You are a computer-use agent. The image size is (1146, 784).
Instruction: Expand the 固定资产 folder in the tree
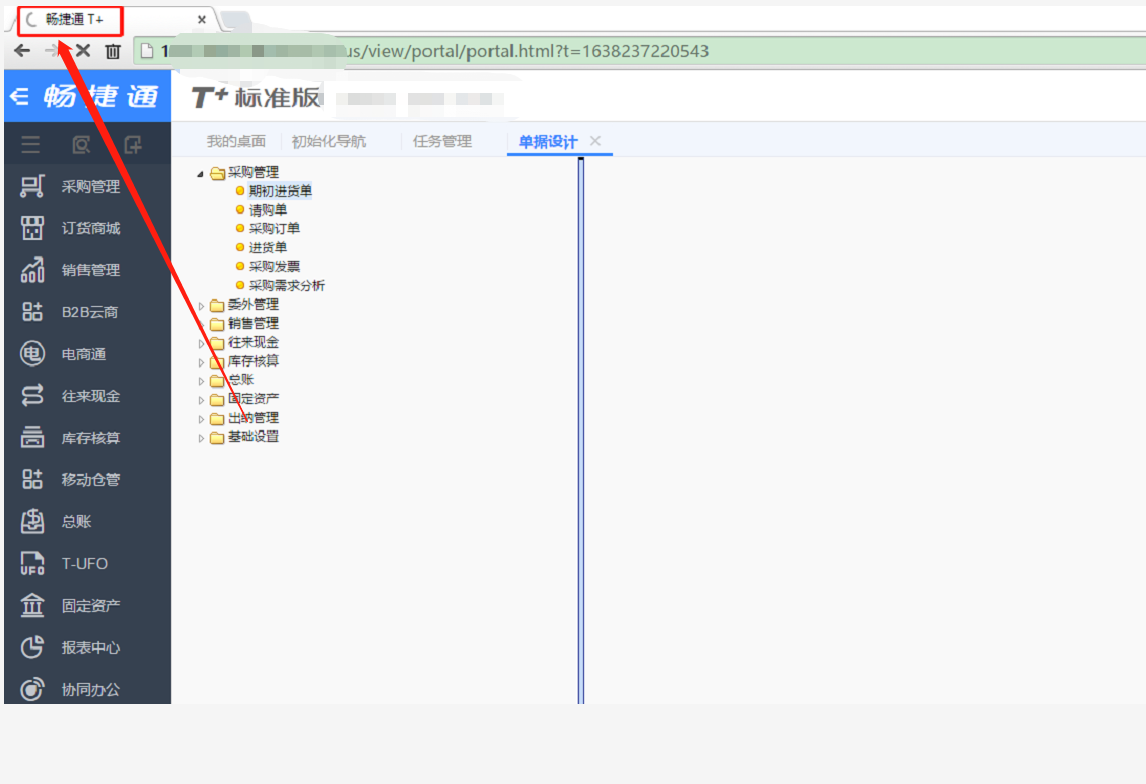[x=201, y=400]
